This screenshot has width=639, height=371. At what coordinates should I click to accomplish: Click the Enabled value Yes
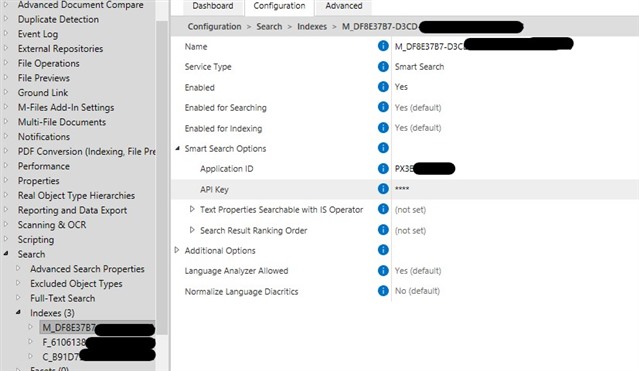click(401, 87)
